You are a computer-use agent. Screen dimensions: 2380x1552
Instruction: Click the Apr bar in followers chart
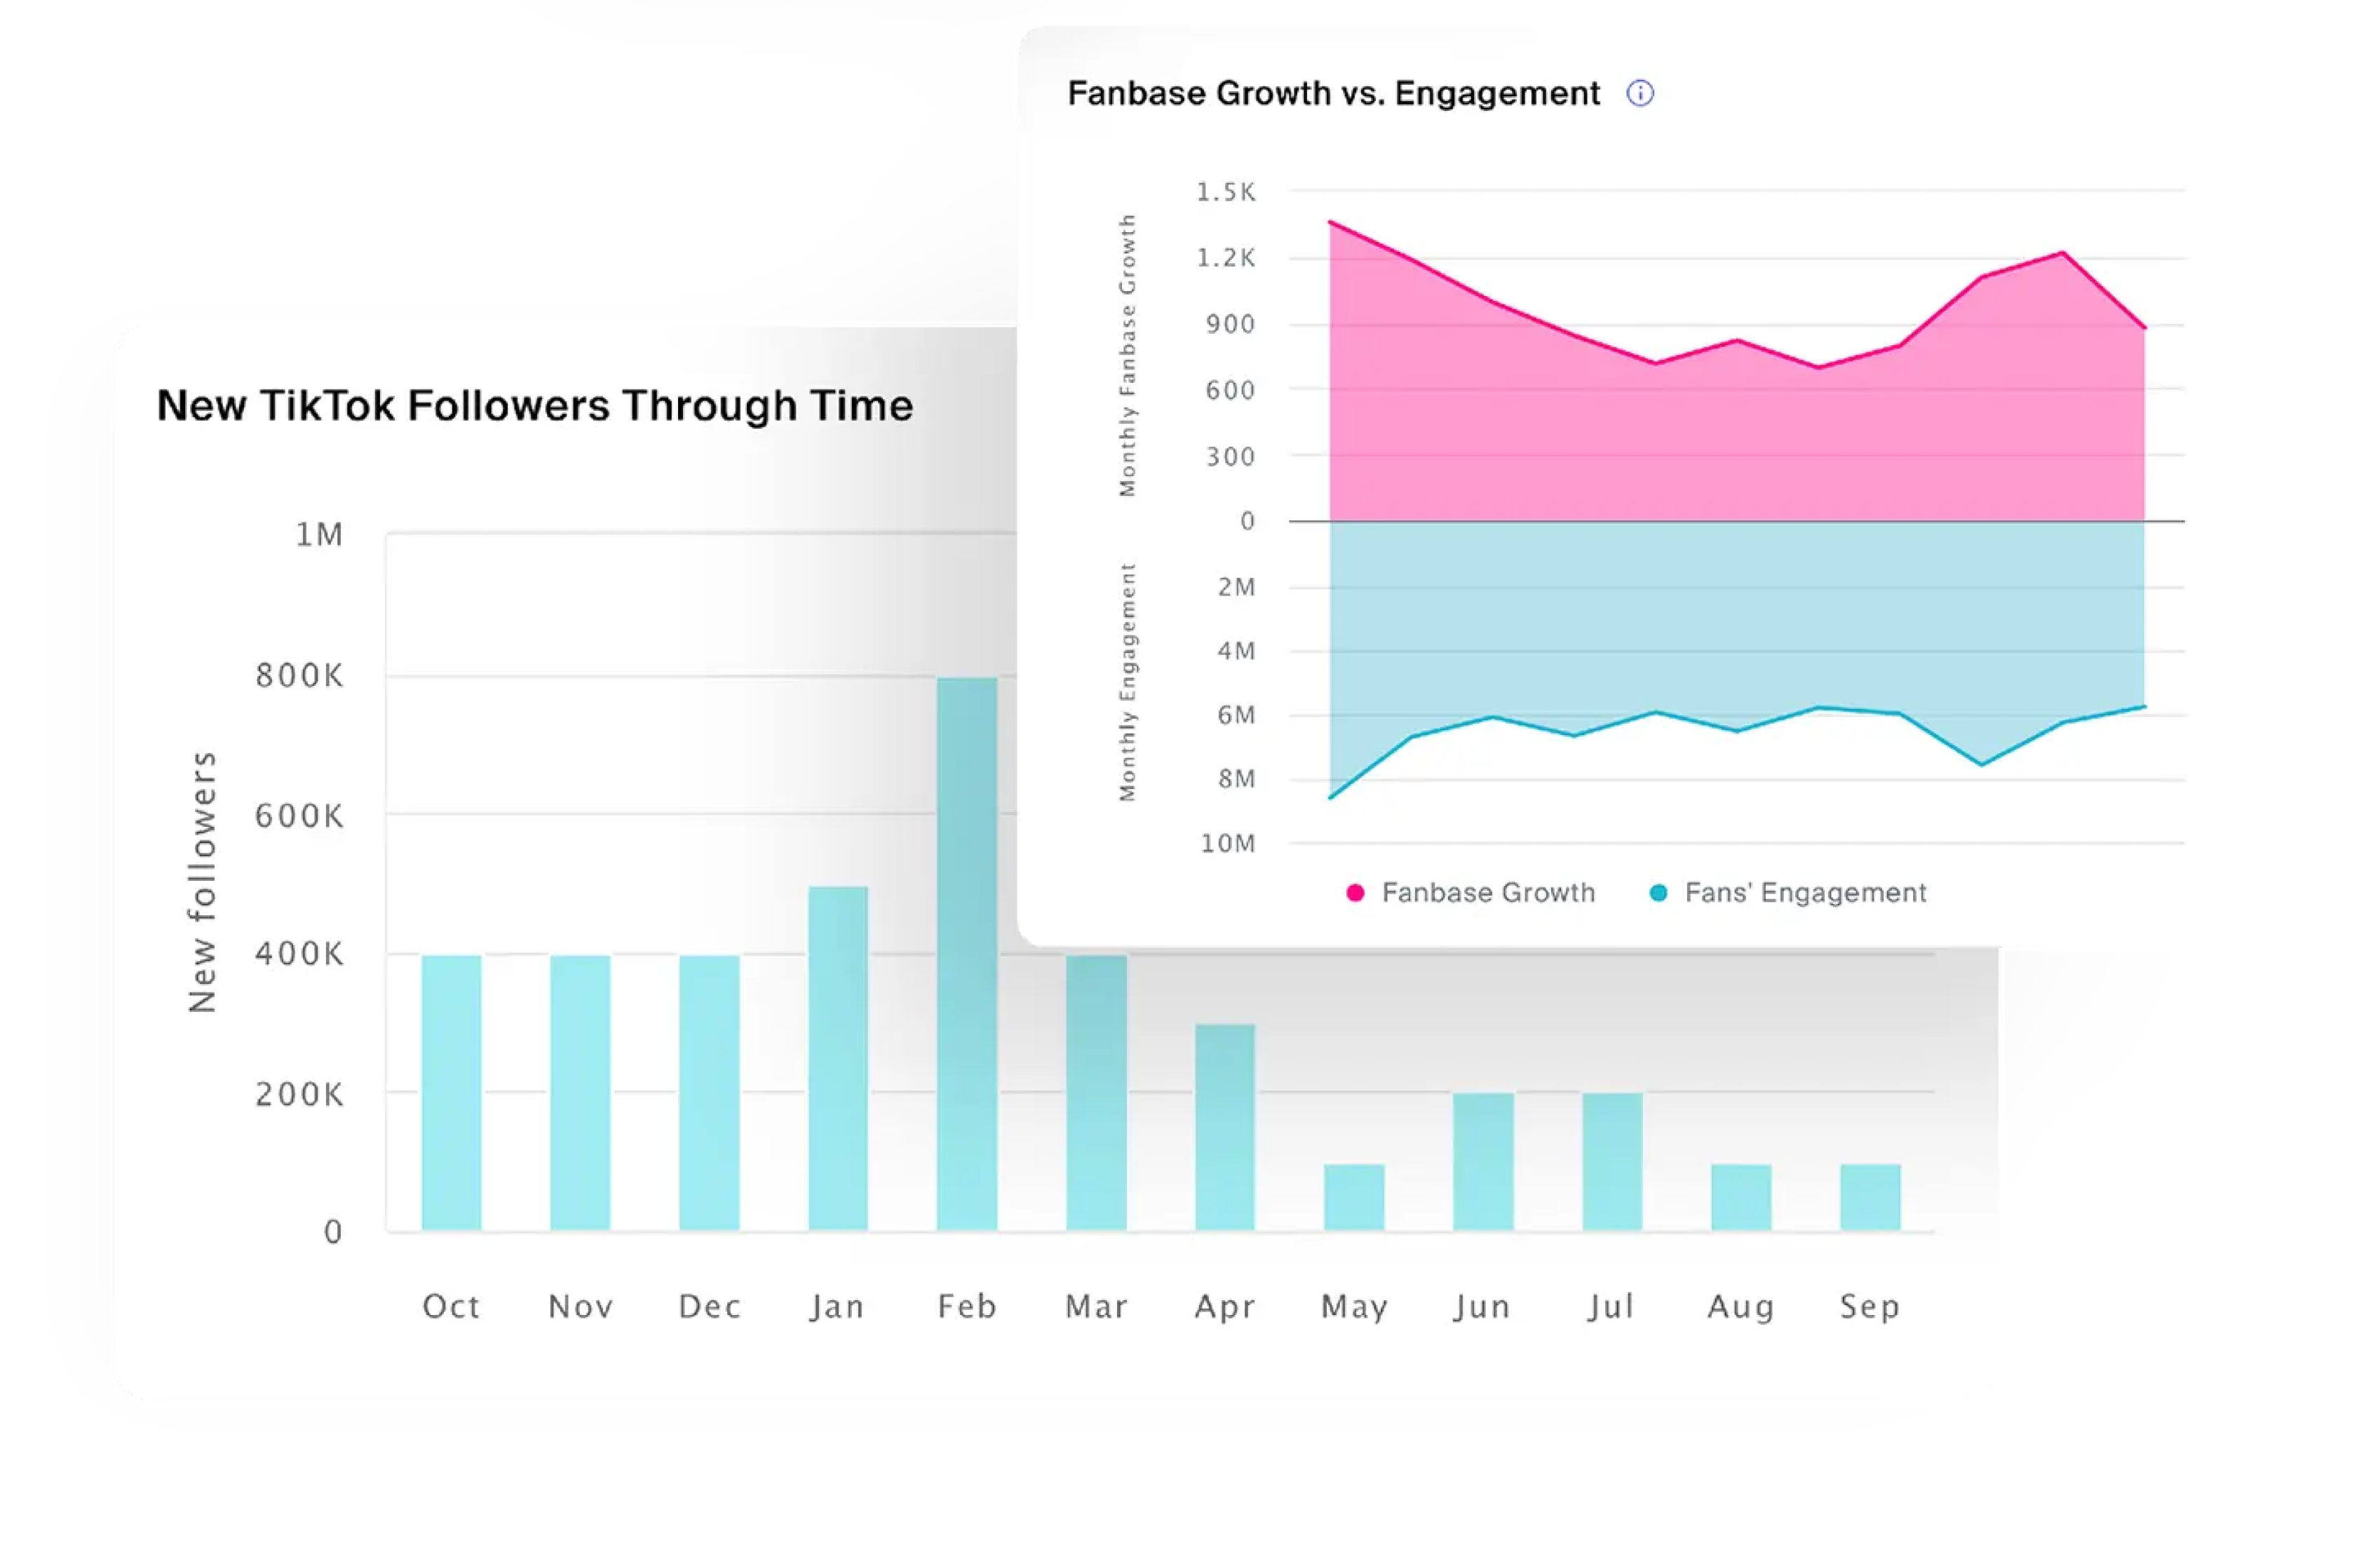1225,1127
